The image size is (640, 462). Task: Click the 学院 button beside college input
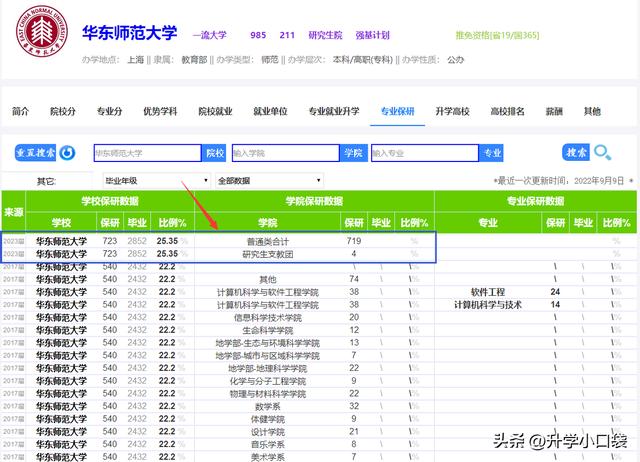click(x=353, y=153)
